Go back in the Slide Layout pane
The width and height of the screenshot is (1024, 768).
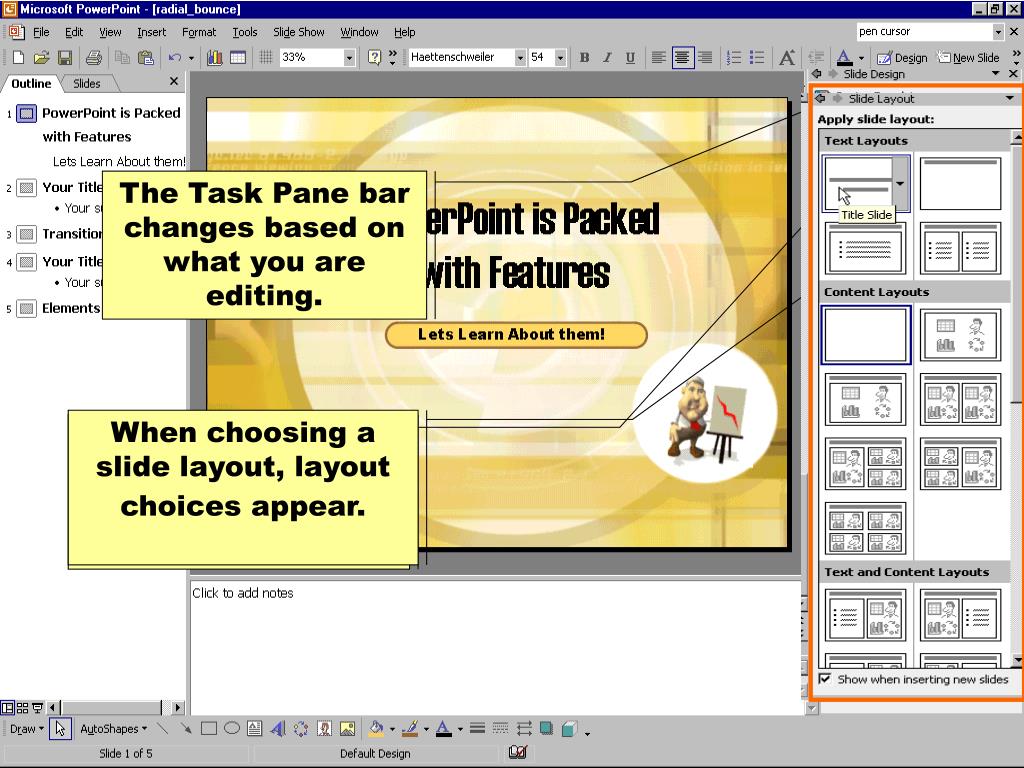pos(821,98)
